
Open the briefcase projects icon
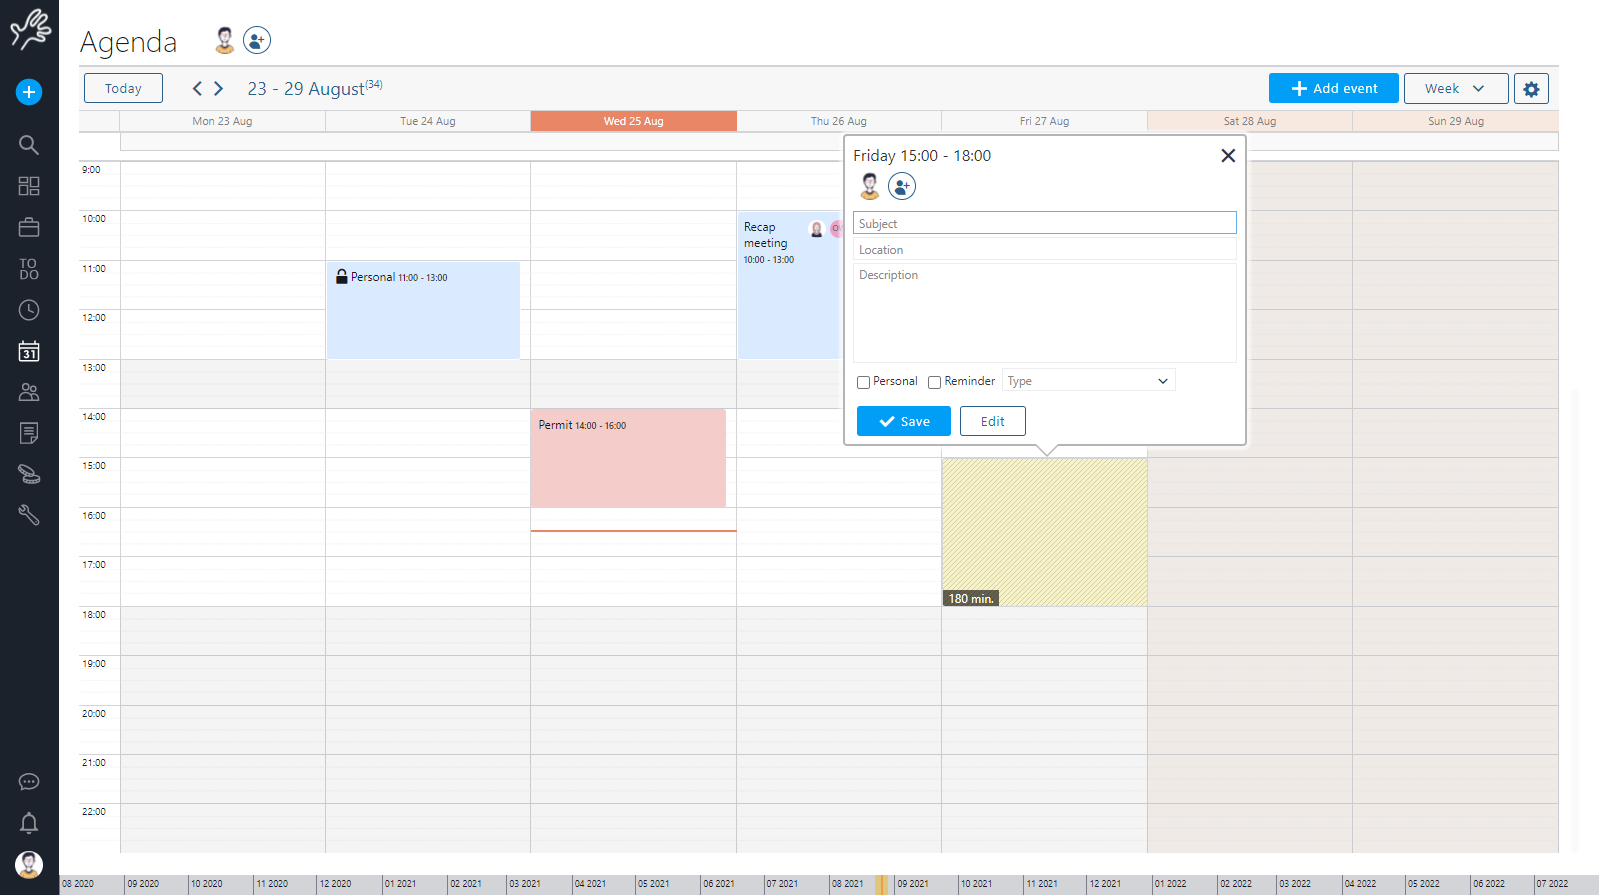click(x=29, y=228)
